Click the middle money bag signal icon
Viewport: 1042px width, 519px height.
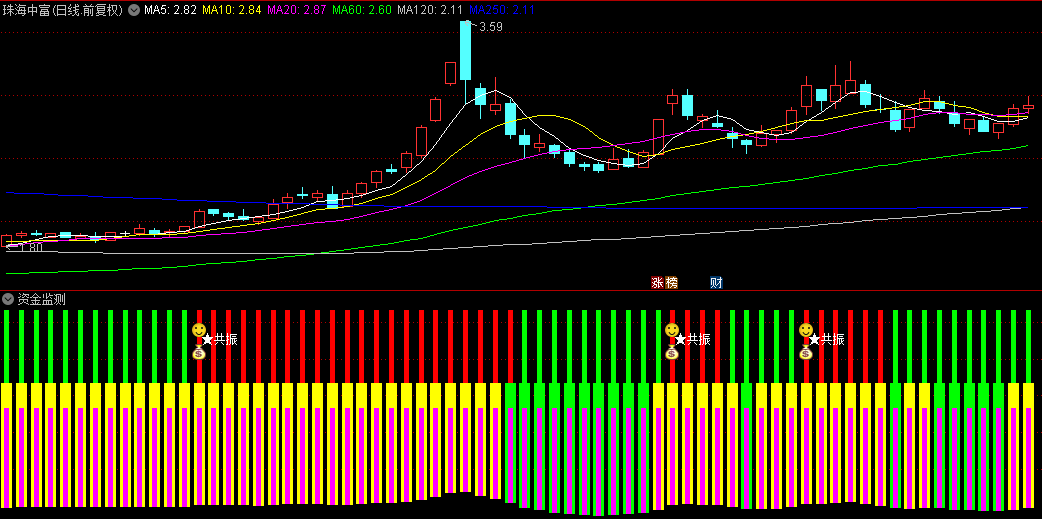(x=672, y=352)
